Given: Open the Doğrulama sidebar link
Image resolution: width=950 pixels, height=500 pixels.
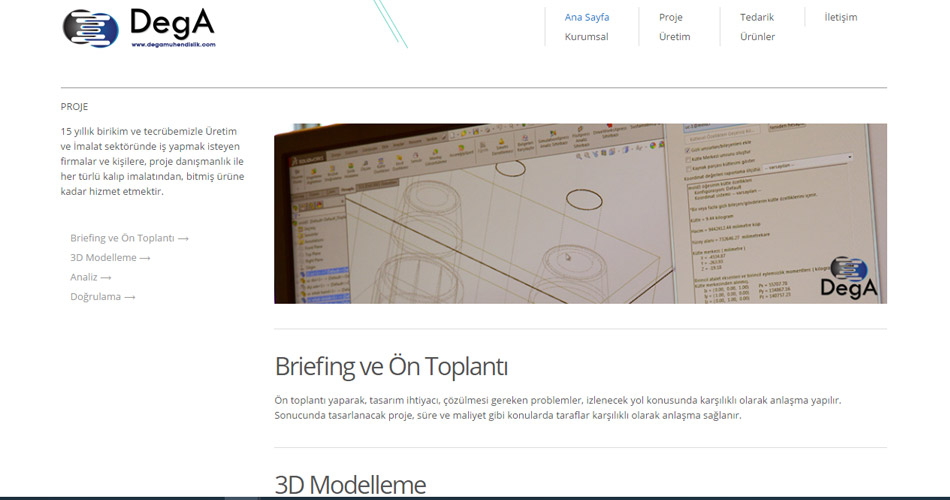Looking at the screenshot, I should tap(102, 296).
